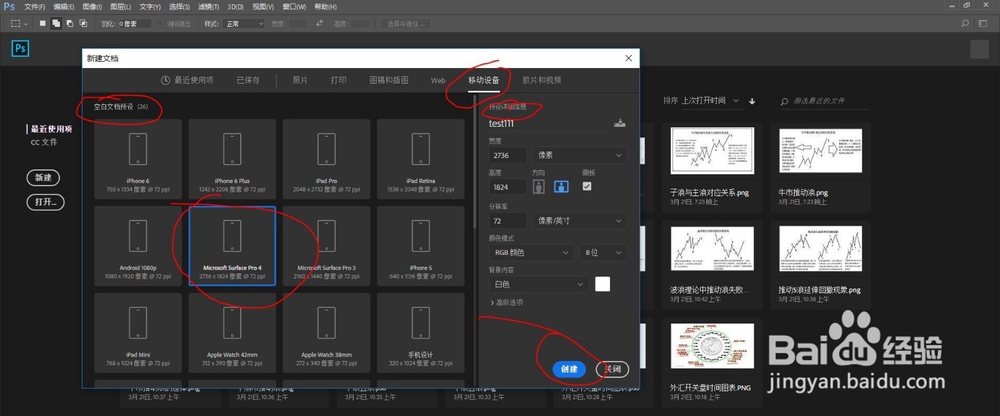Click the test111 document name field
1000x416 pixels.
pyautogui.click(x=548, y=124)
